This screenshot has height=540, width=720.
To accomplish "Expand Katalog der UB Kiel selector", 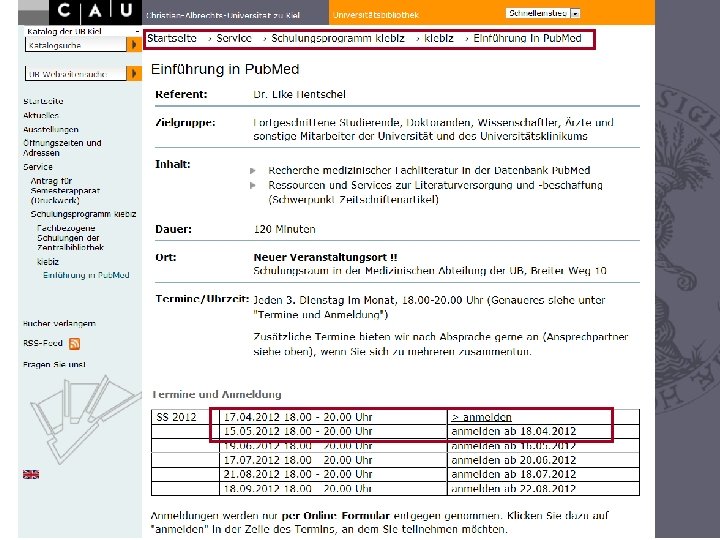I will pos(83,31).
